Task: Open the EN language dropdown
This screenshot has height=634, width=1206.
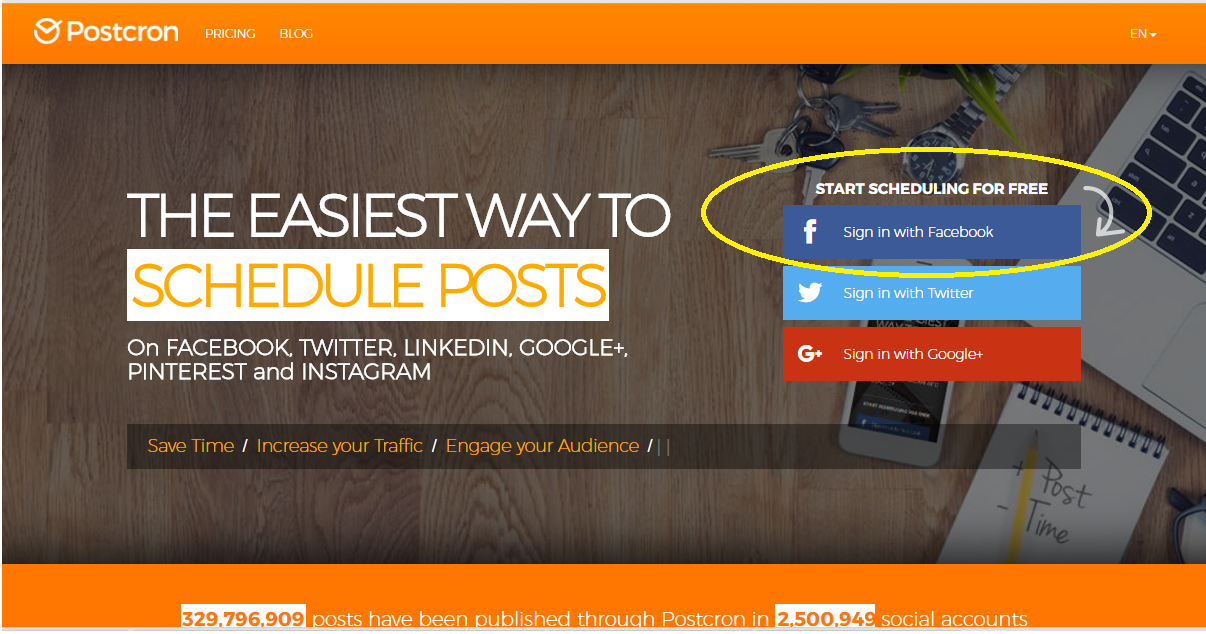Action: tap(1143, 34)
